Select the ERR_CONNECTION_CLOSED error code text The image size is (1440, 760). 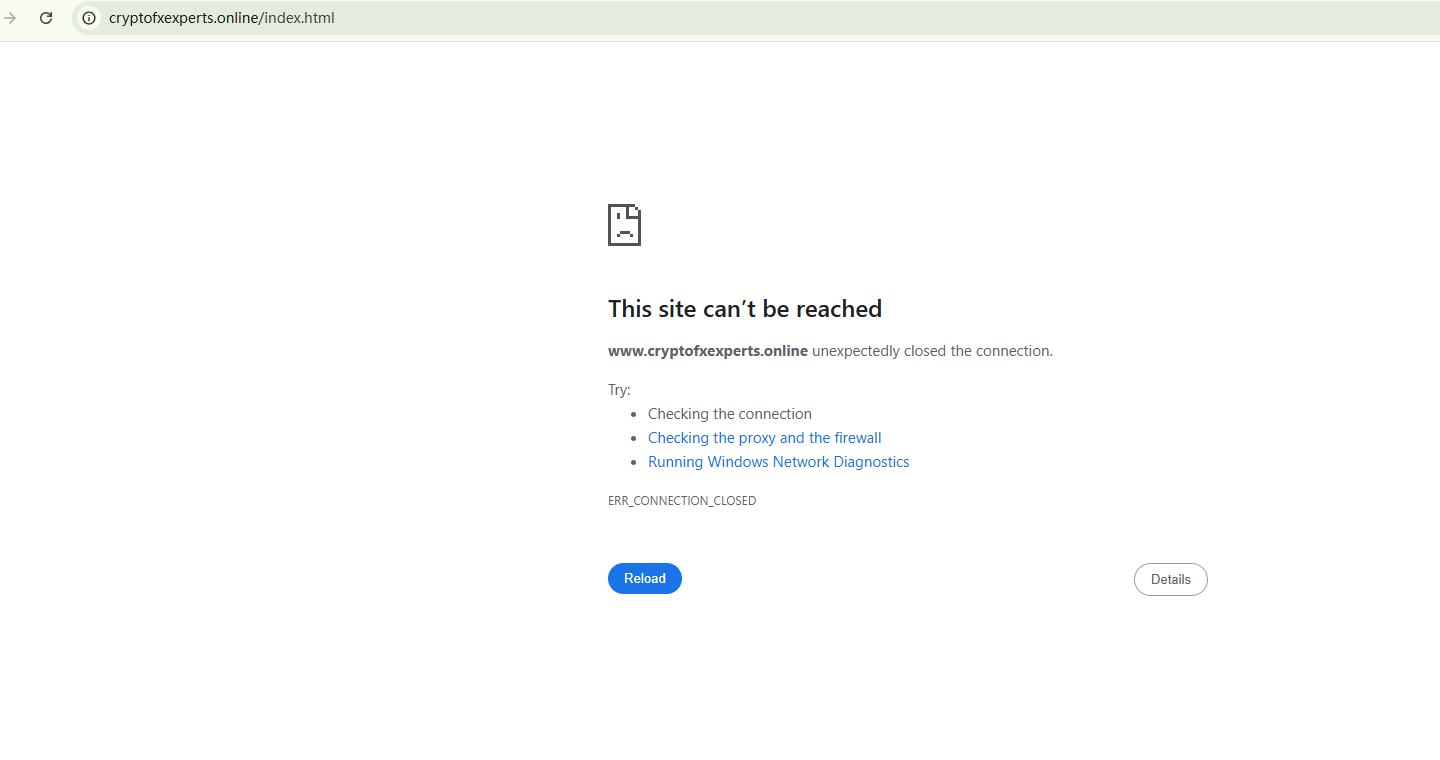coord(682,501)
